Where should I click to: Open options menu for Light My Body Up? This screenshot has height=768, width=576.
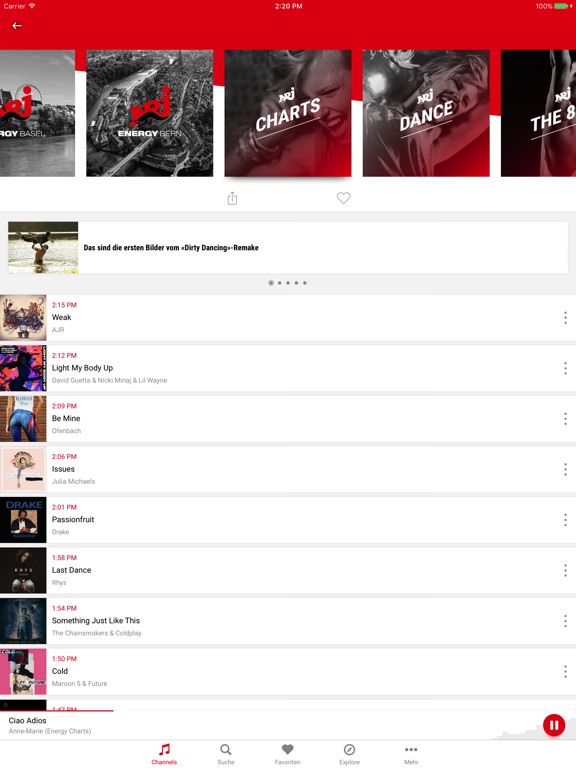point(565,368)
